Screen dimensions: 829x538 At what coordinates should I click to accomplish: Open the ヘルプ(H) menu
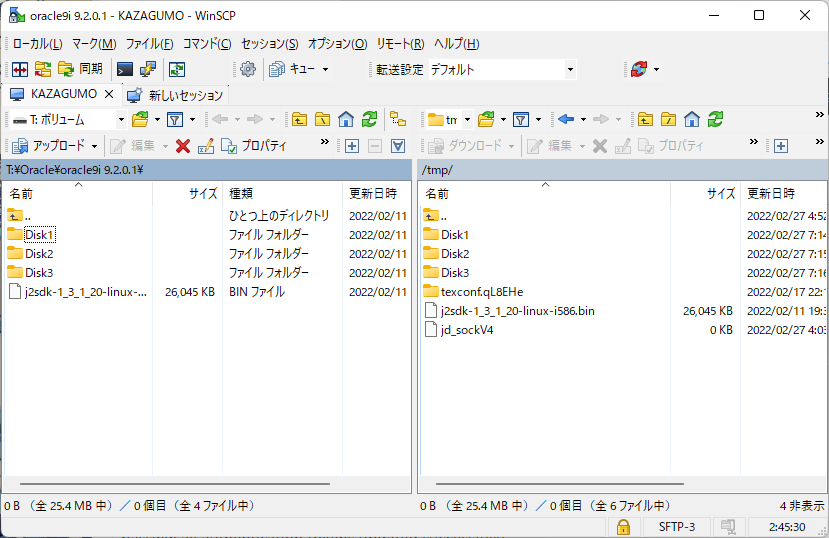coord(456,44)
